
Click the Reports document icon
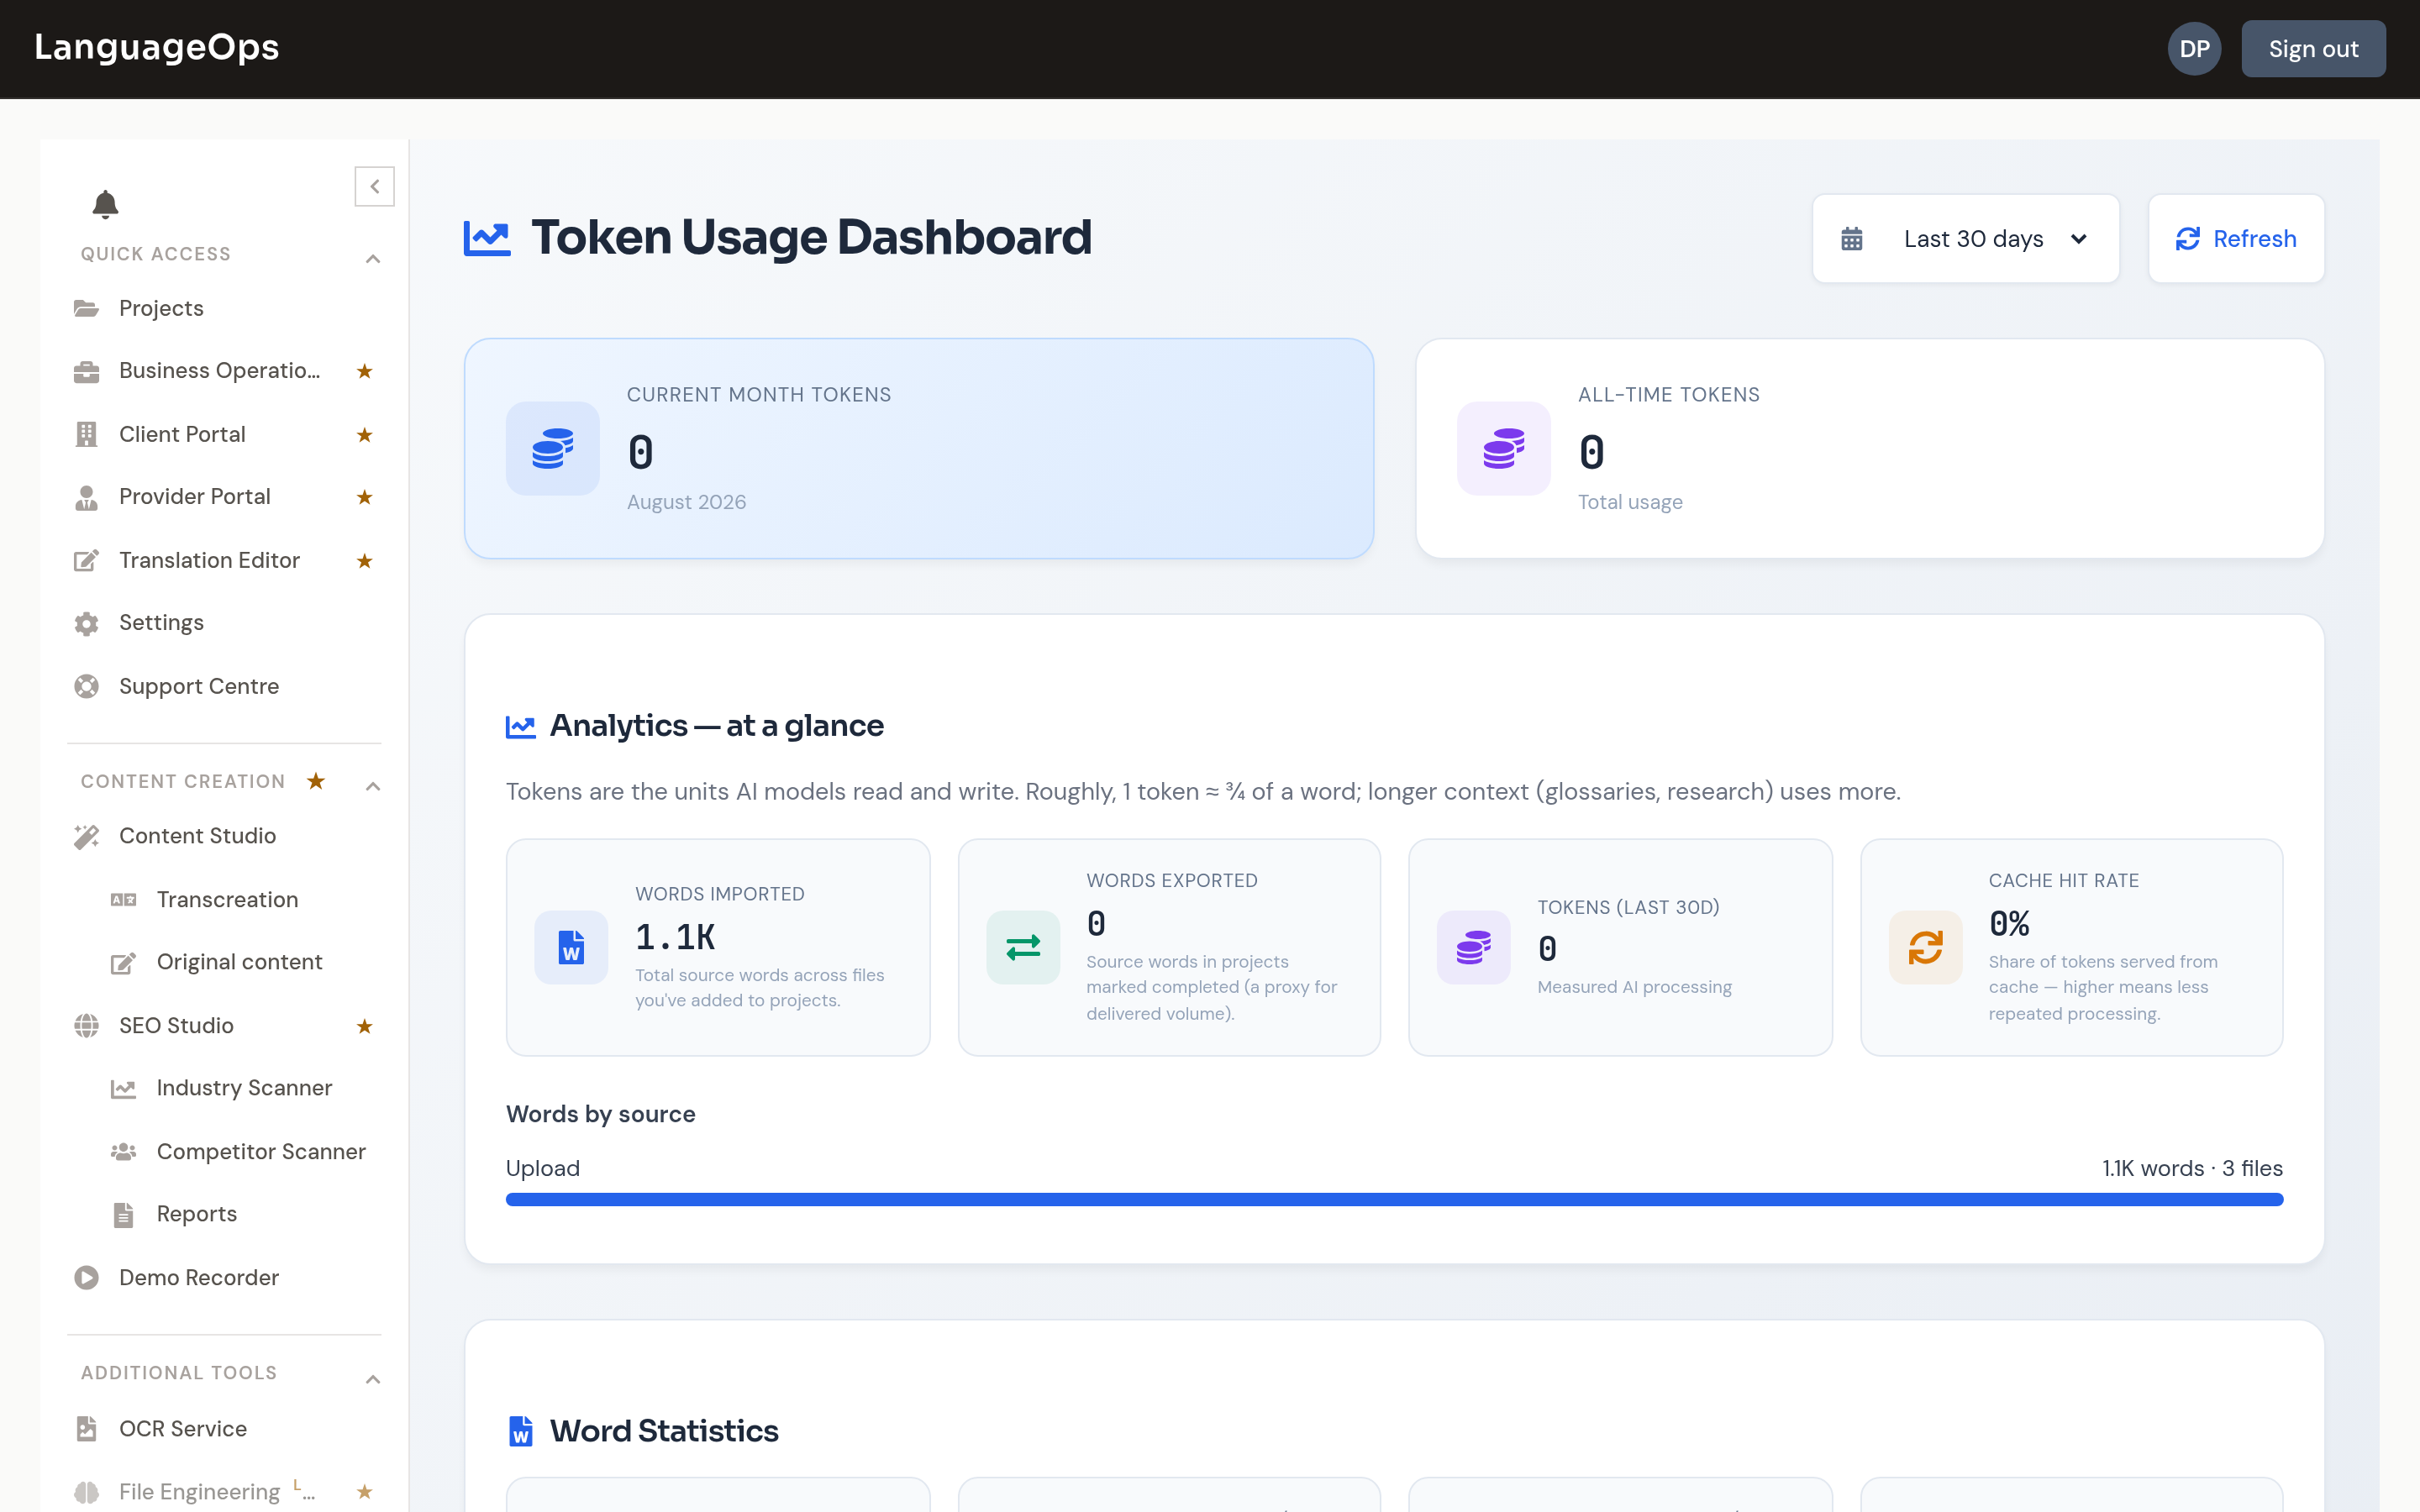click(x=123, y=1214)
